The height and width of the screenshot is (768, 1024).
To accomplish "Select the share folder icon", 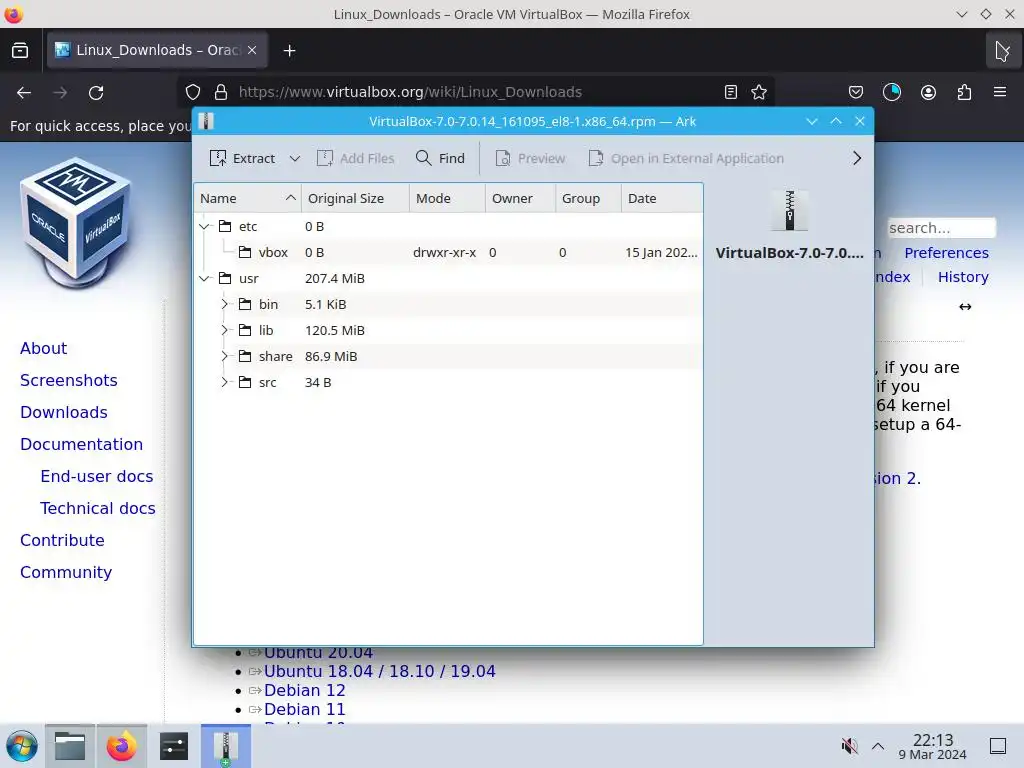I will 245,357.
